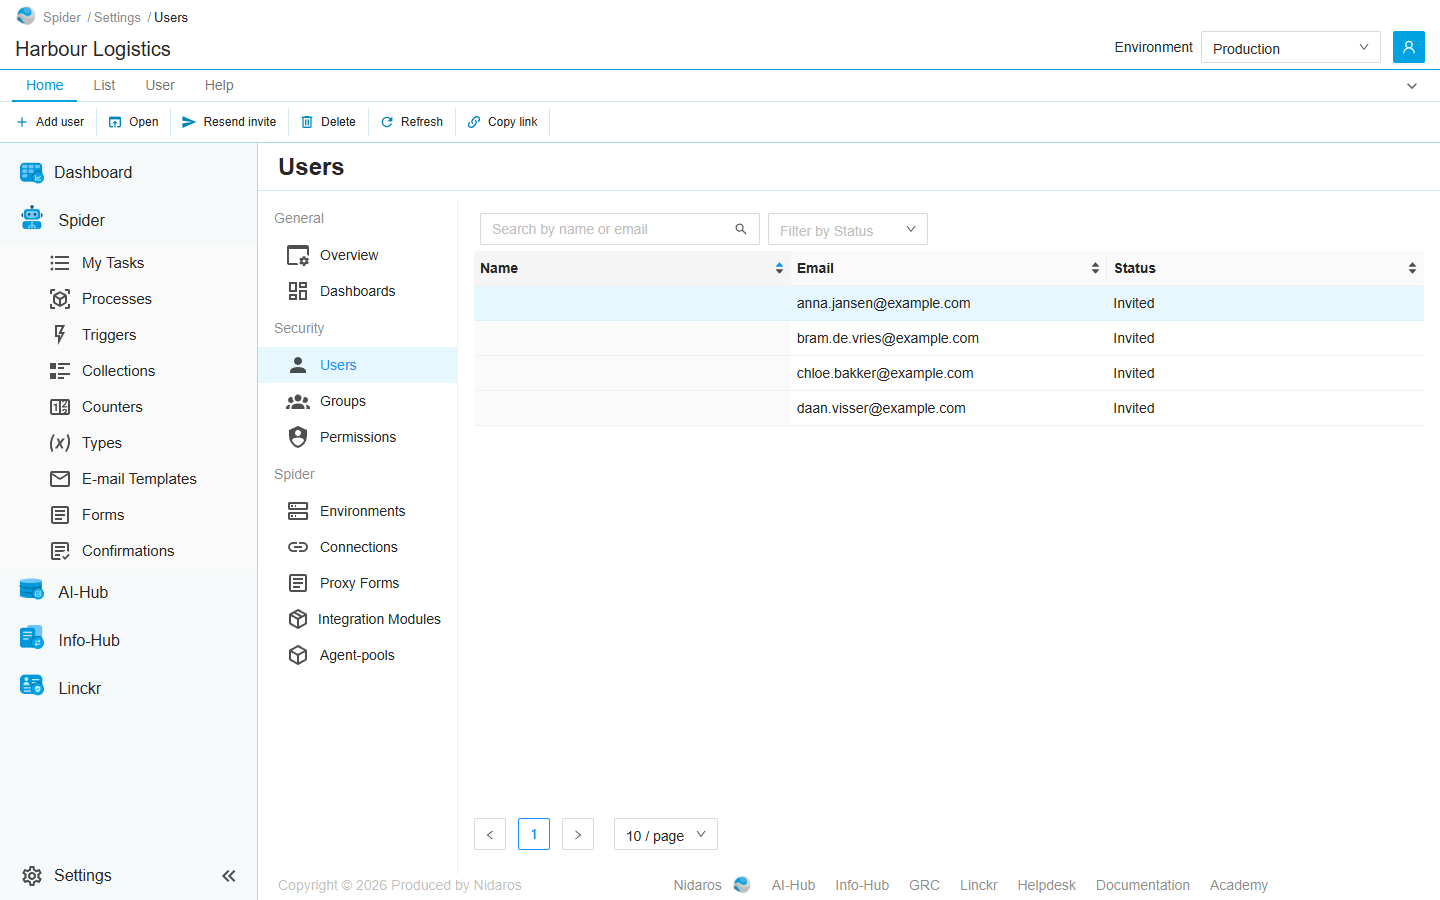Select page 1 button
This screenshot has height=900, width=1440.
[x=534, y=834]
